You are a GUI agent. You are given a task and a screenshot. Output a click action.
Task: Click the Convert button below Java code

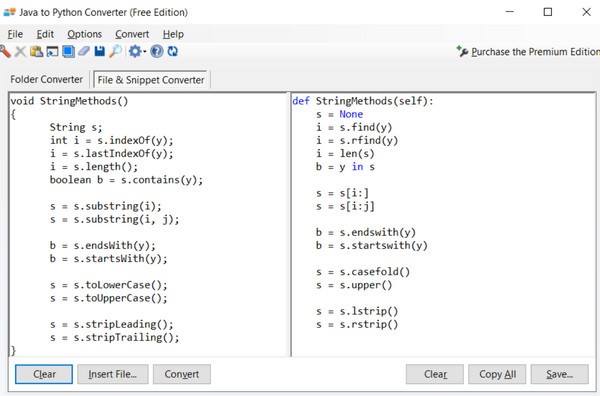pos(182,374)
